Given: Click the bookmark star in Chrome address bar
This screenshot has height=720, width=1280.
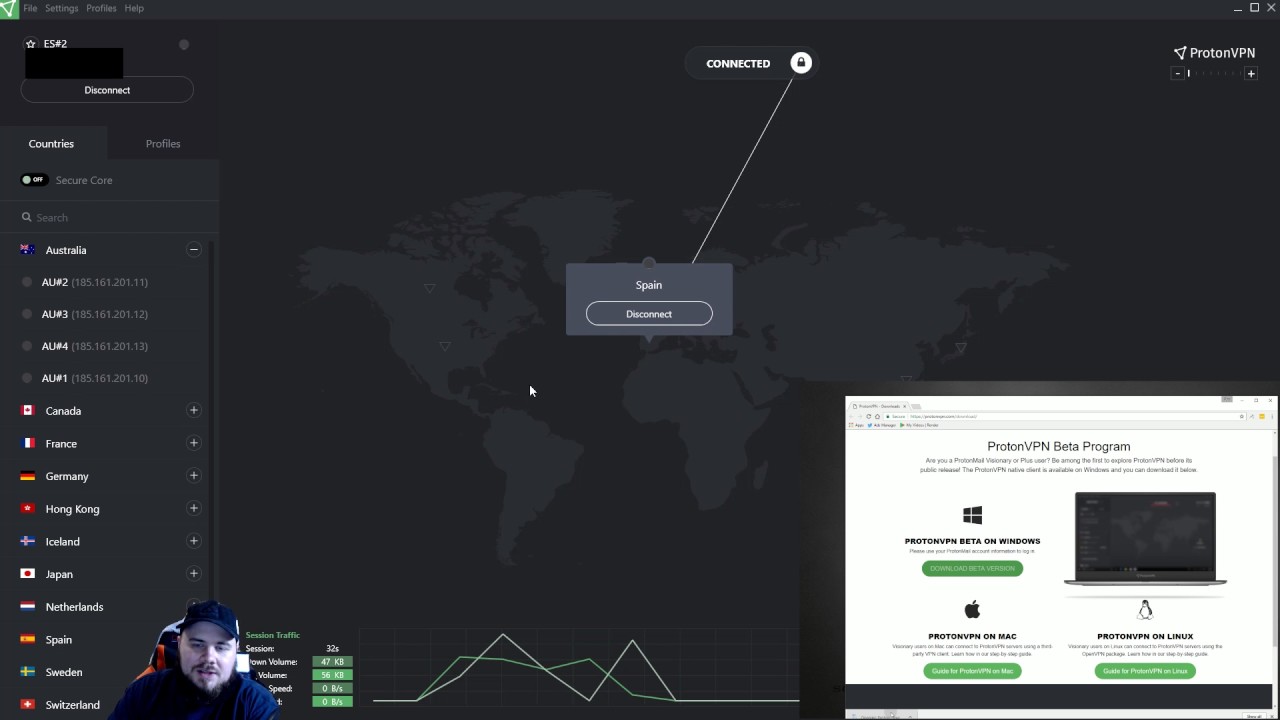Looking at the screenshot, I should pyautogui.click(x=1242, y=416).
